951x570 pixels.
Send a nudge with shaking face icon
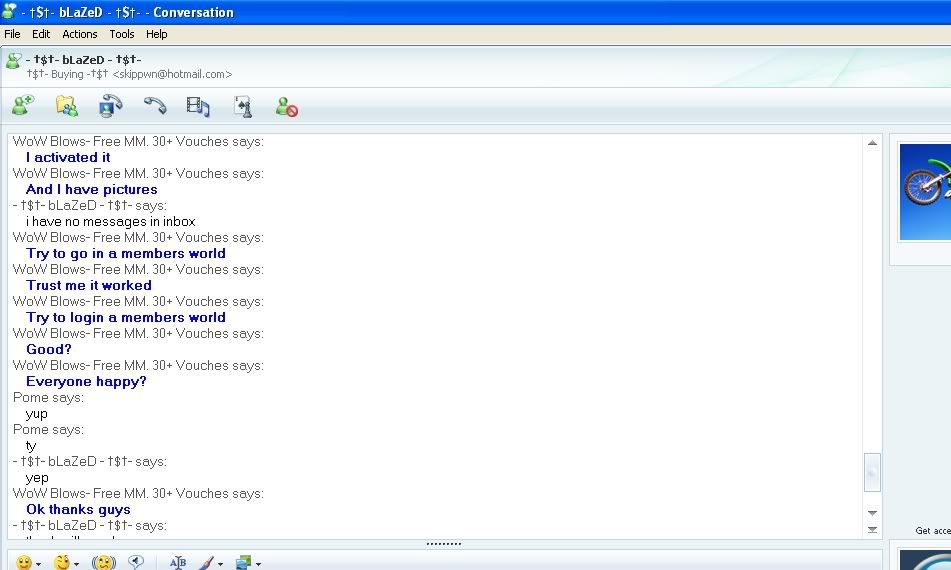(104, 563)
